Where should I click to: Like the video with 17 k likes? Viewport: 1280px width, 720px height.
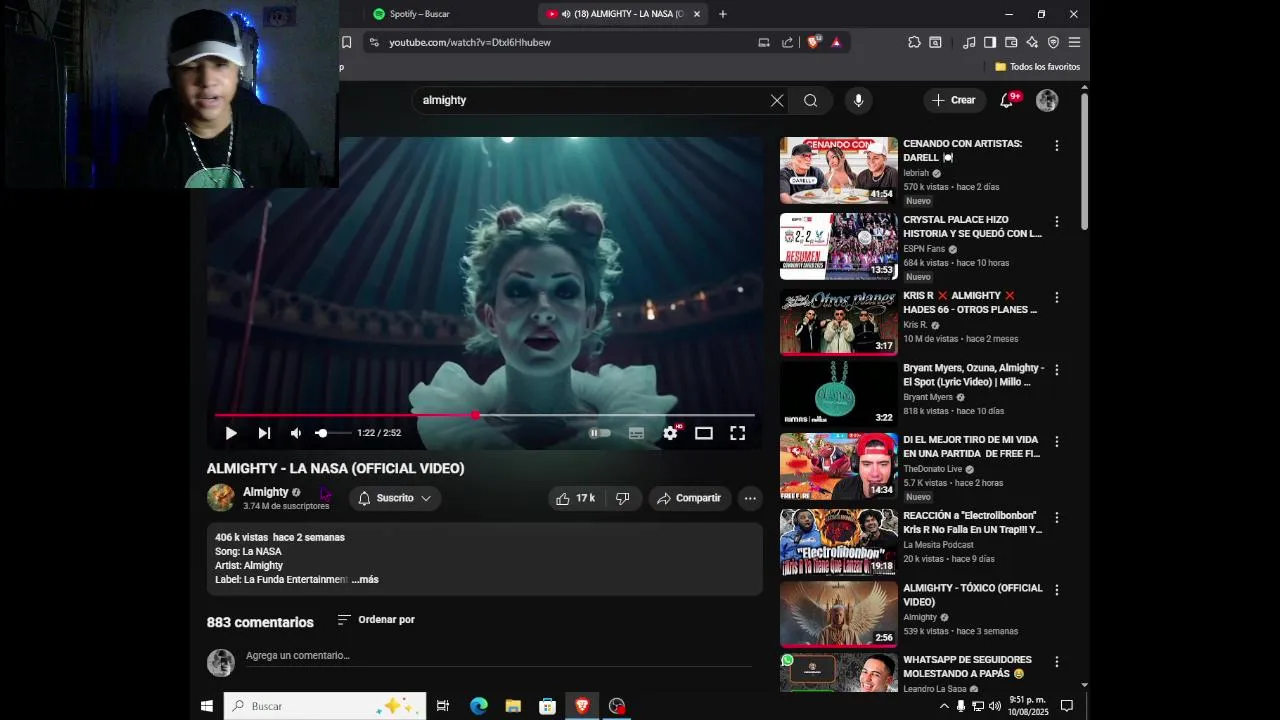tap(575, 498)
